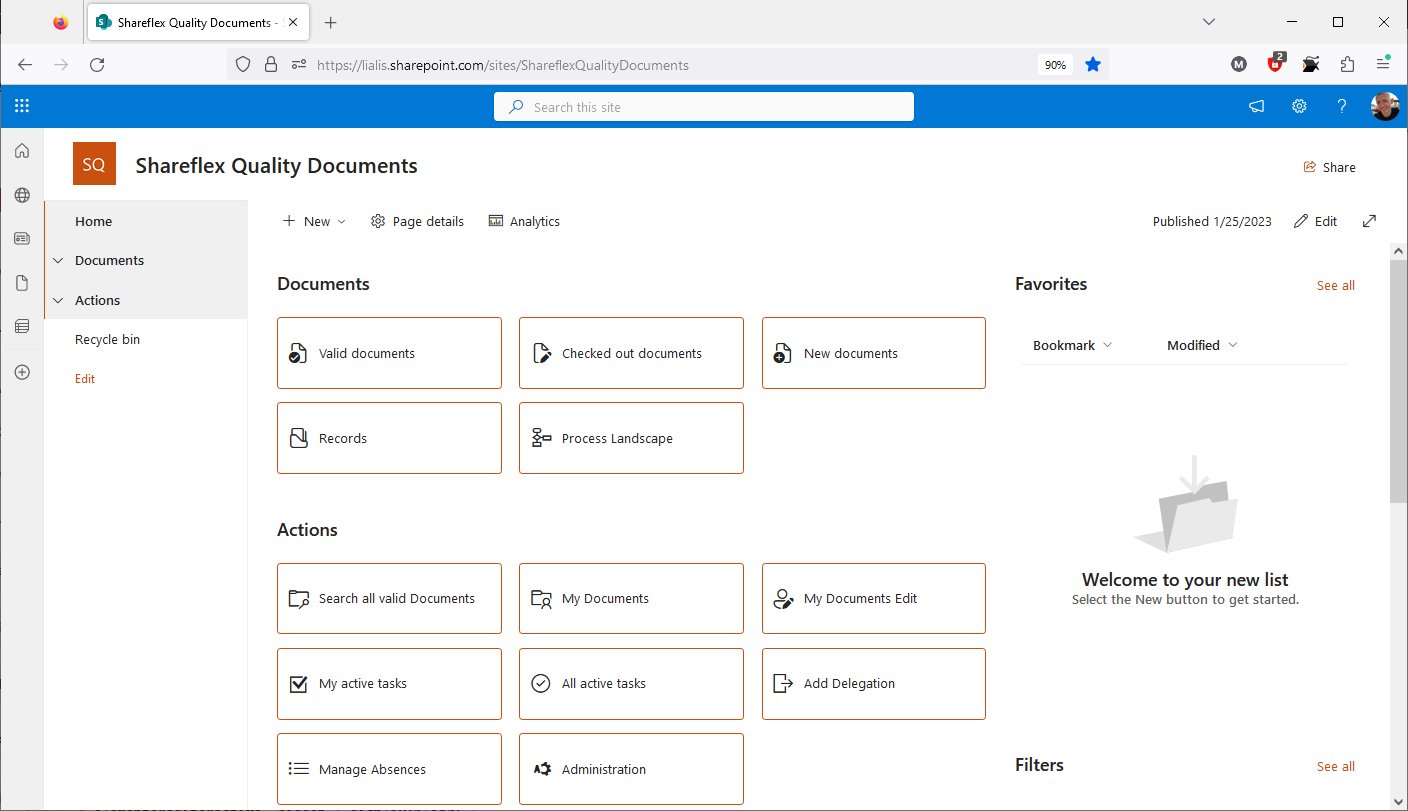
Task: Open My sites globe icon in app bar
Action: (22, 195)
